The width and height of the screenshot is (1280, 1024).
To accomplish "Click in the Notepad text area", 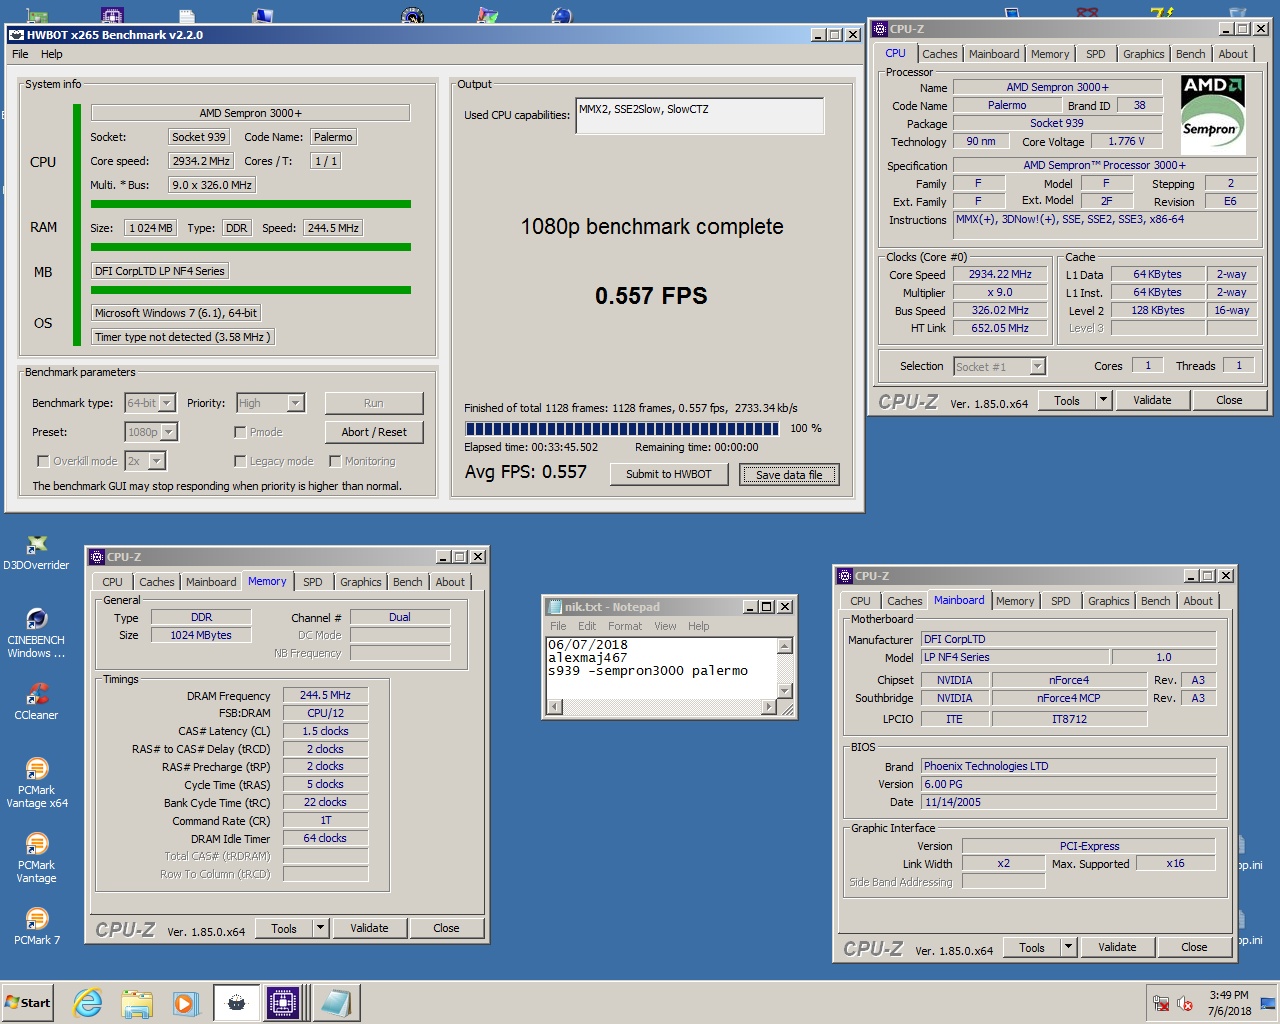I will pos(662,667).
